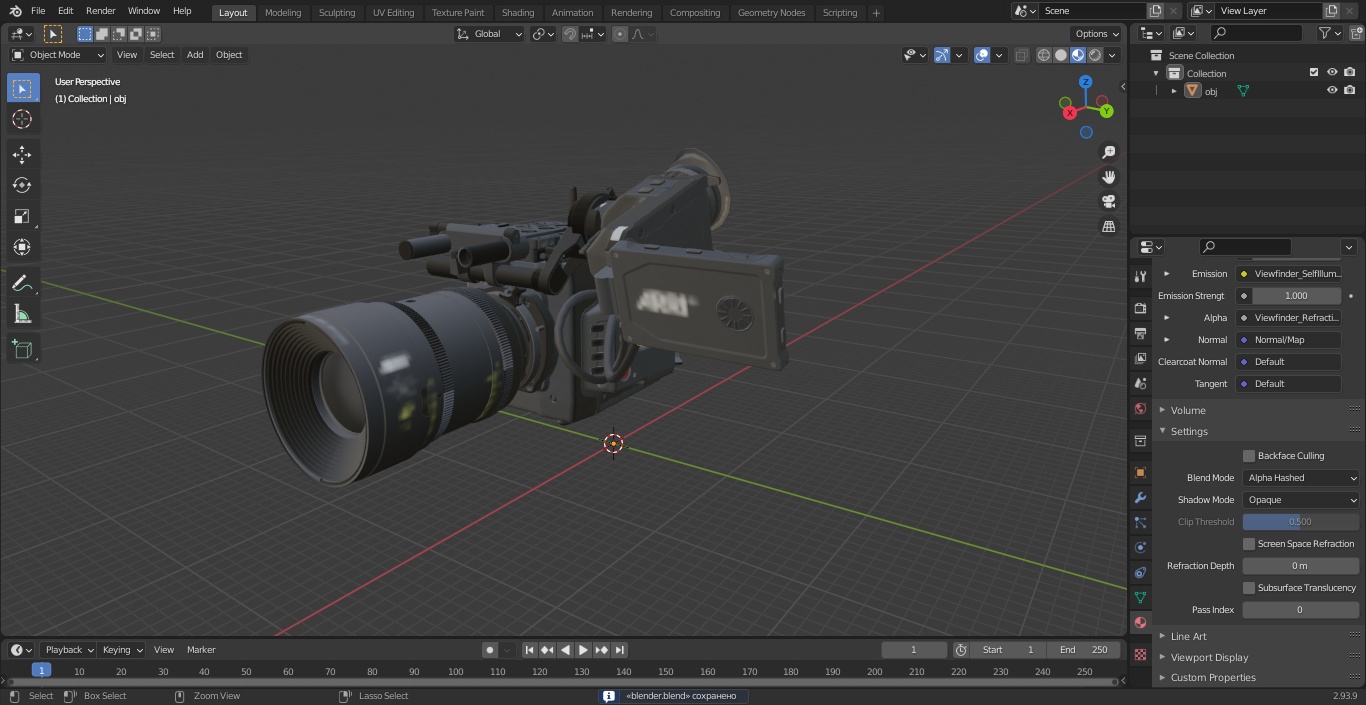
Task: Open the Object Data properties tab
Action: click(x=1140, y=597)
